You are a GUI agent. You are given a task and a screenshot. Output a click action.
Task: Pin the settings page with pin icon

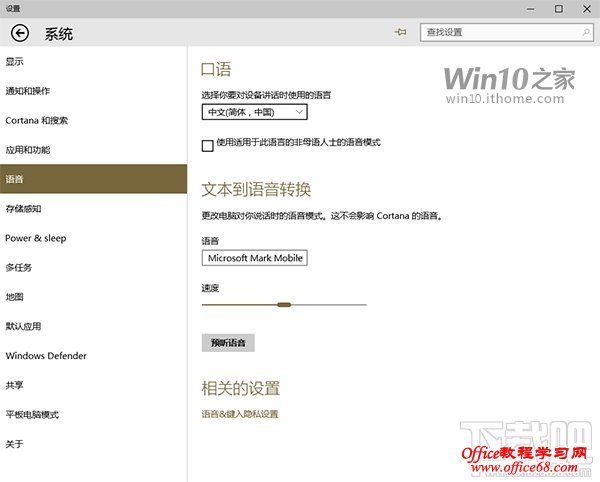pos(401,32)
